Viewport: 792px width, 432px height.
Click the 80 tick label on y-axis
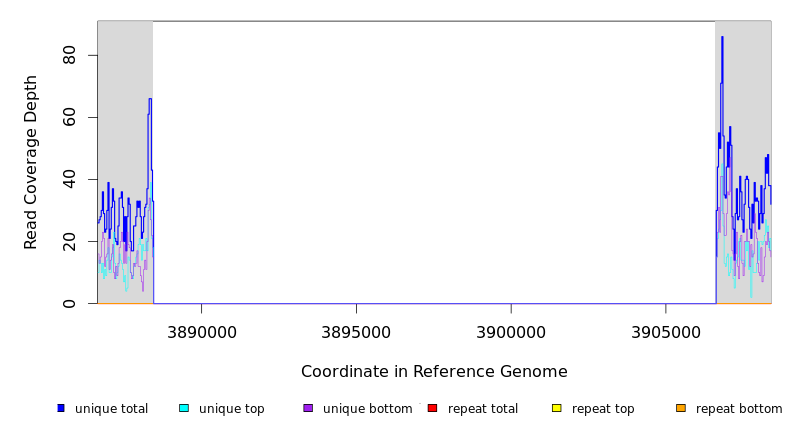click(x=70, y=55)
